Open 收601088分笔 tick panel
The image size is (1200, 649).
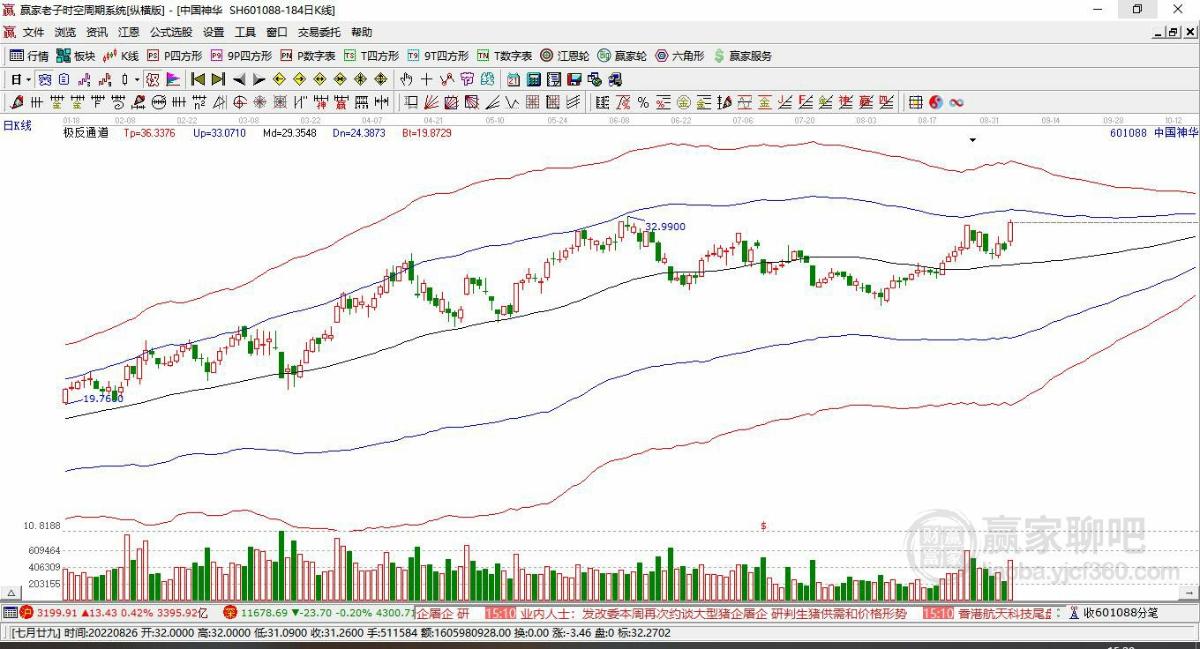(x=1115, y=613)
